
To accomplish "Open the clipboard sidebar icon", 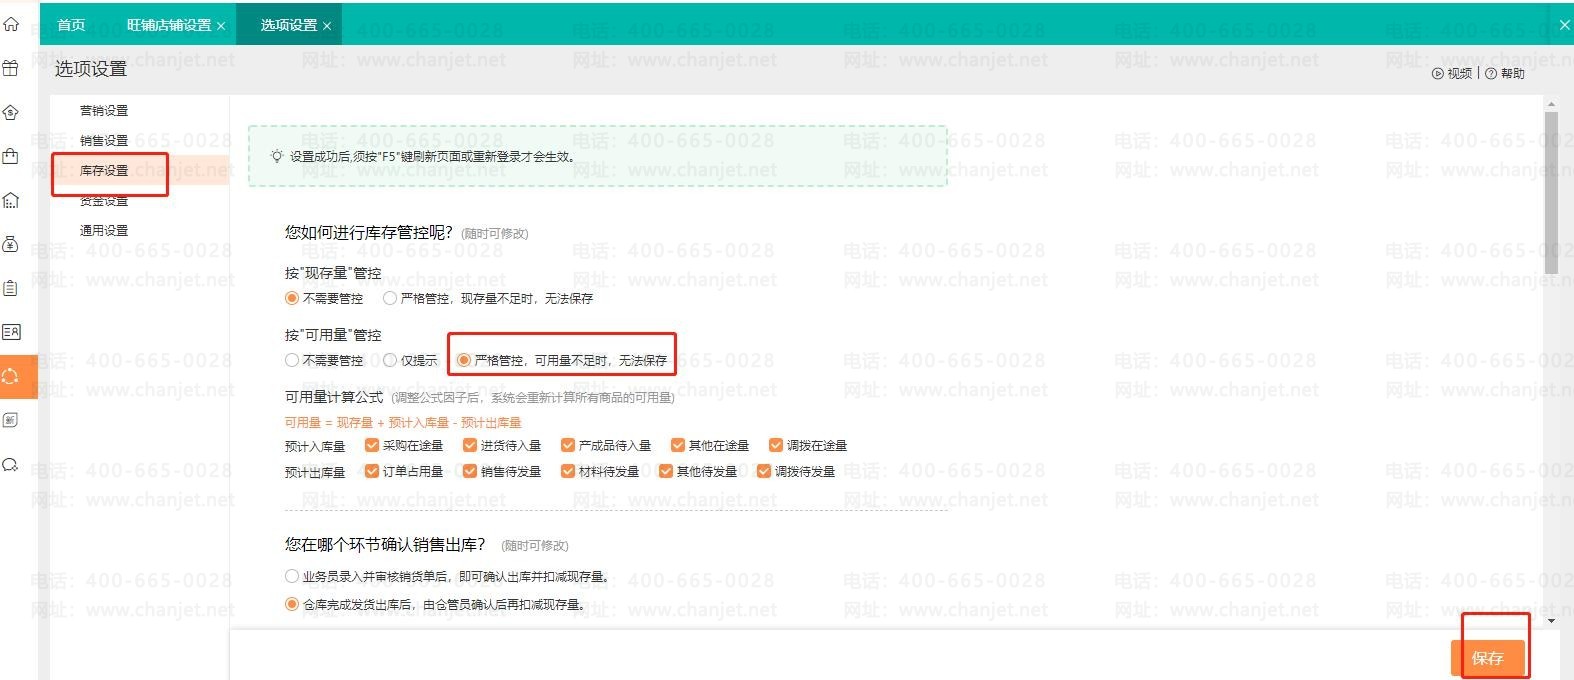I will [11, 288].
